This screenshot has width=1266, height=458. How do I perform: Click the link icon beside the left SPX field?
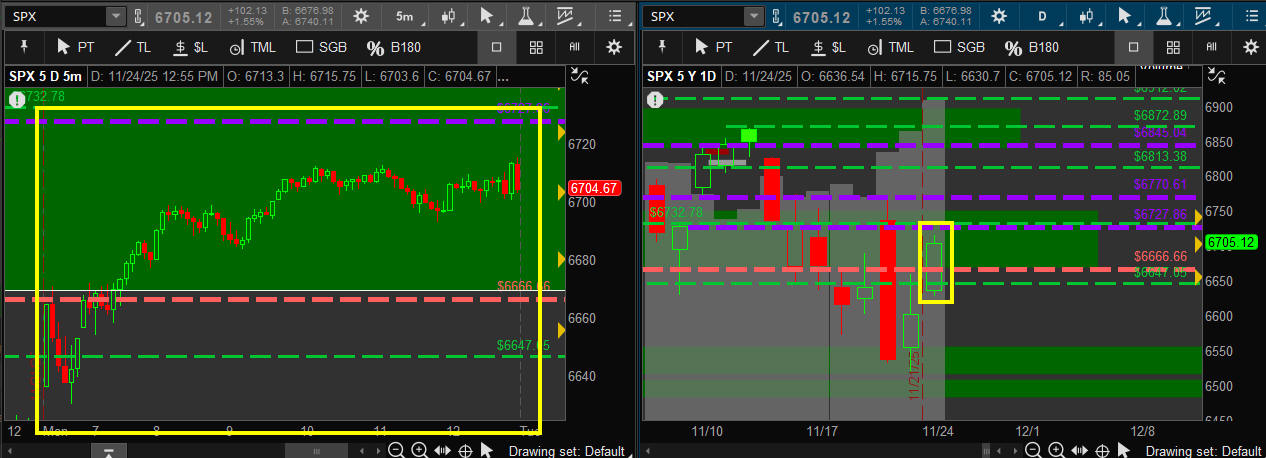pos(141,16)
